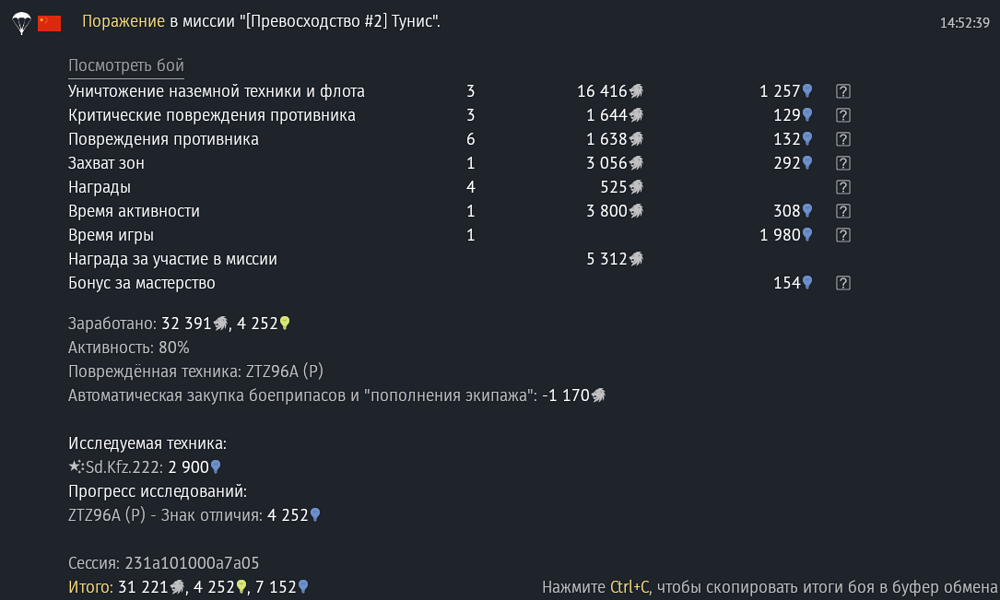Click the session ID 231a101000a7a05
Screen dimensions: 1000x600
(x=192, y=563)
